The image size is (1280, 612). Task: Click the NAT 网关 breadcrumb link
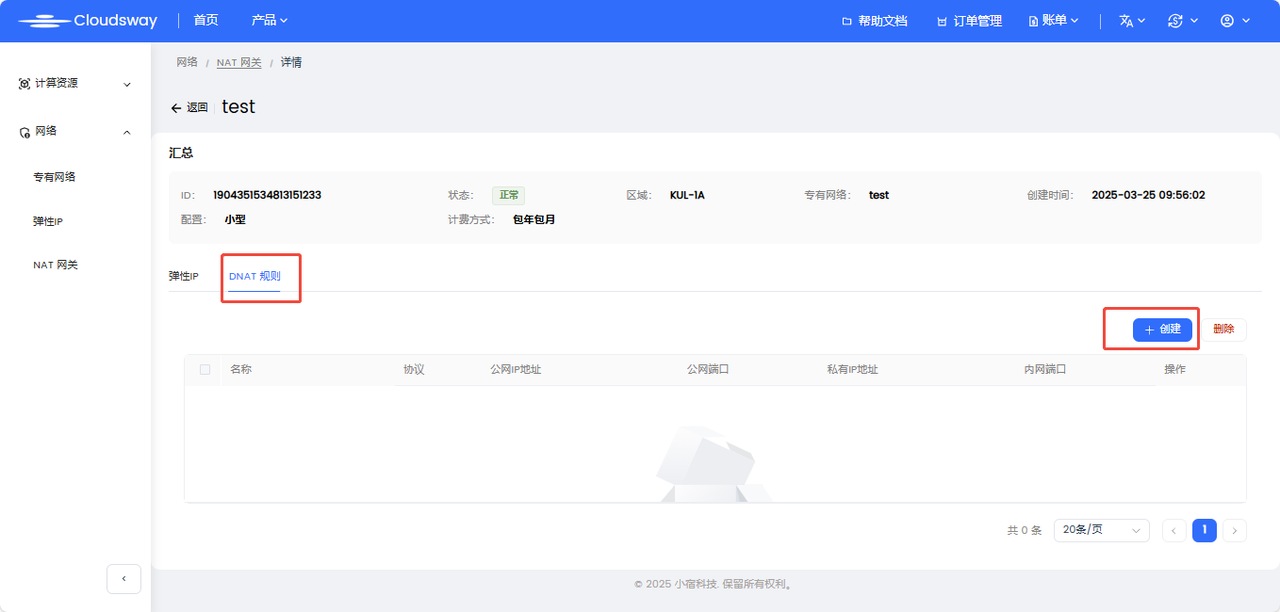pyautogui.click(x=238, y=62)
